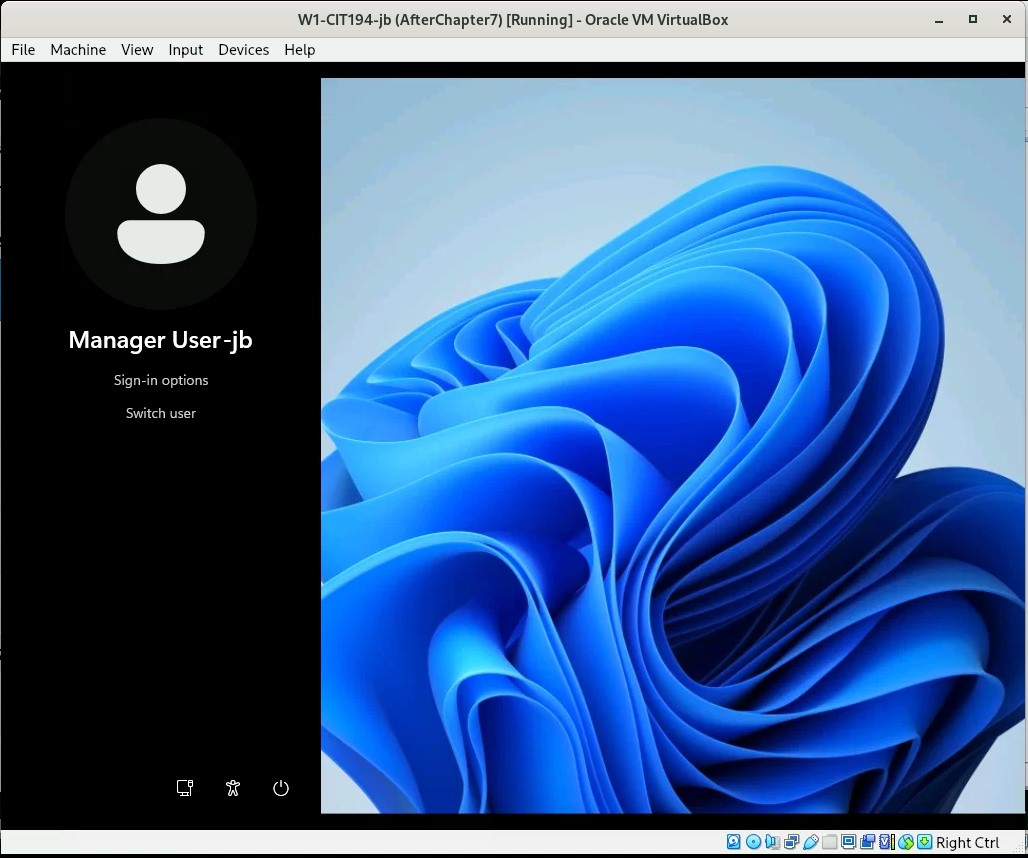Screen dimensions: 1028x858
Task: Click the Manager User-jb profile picture
Action: click(161, 214)
